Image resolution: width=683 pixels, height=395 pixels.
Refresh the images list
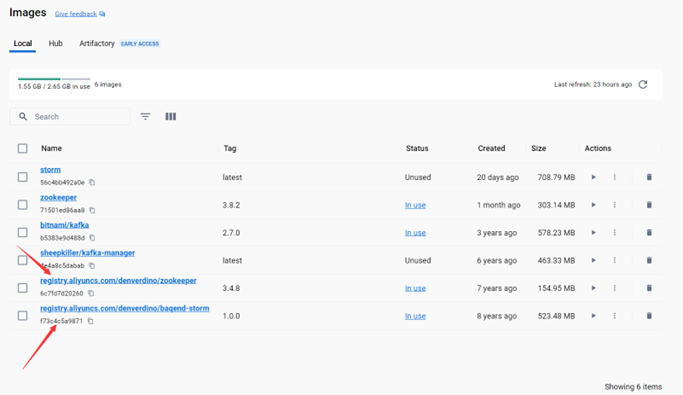tap(643, 84)
